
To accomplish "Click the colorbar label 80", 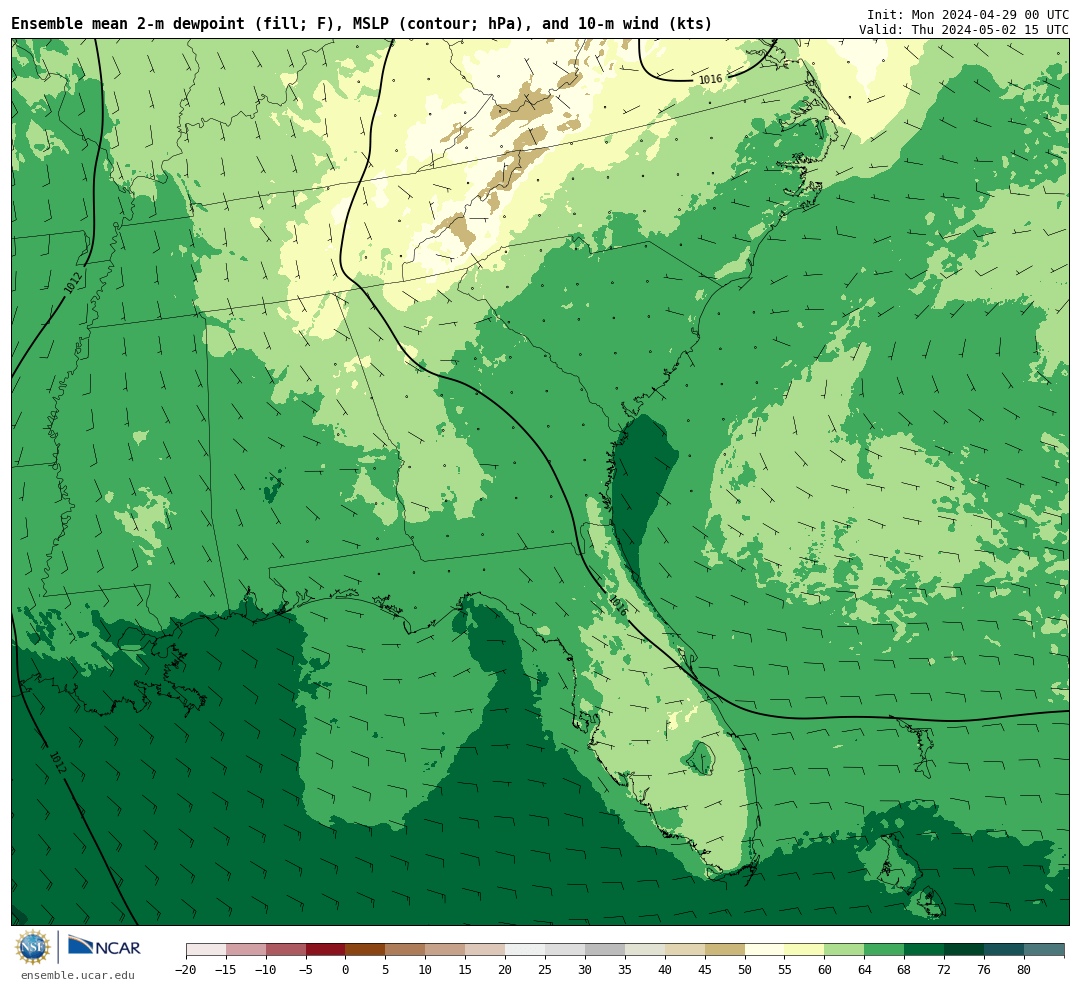I will tap(1024, 969).
